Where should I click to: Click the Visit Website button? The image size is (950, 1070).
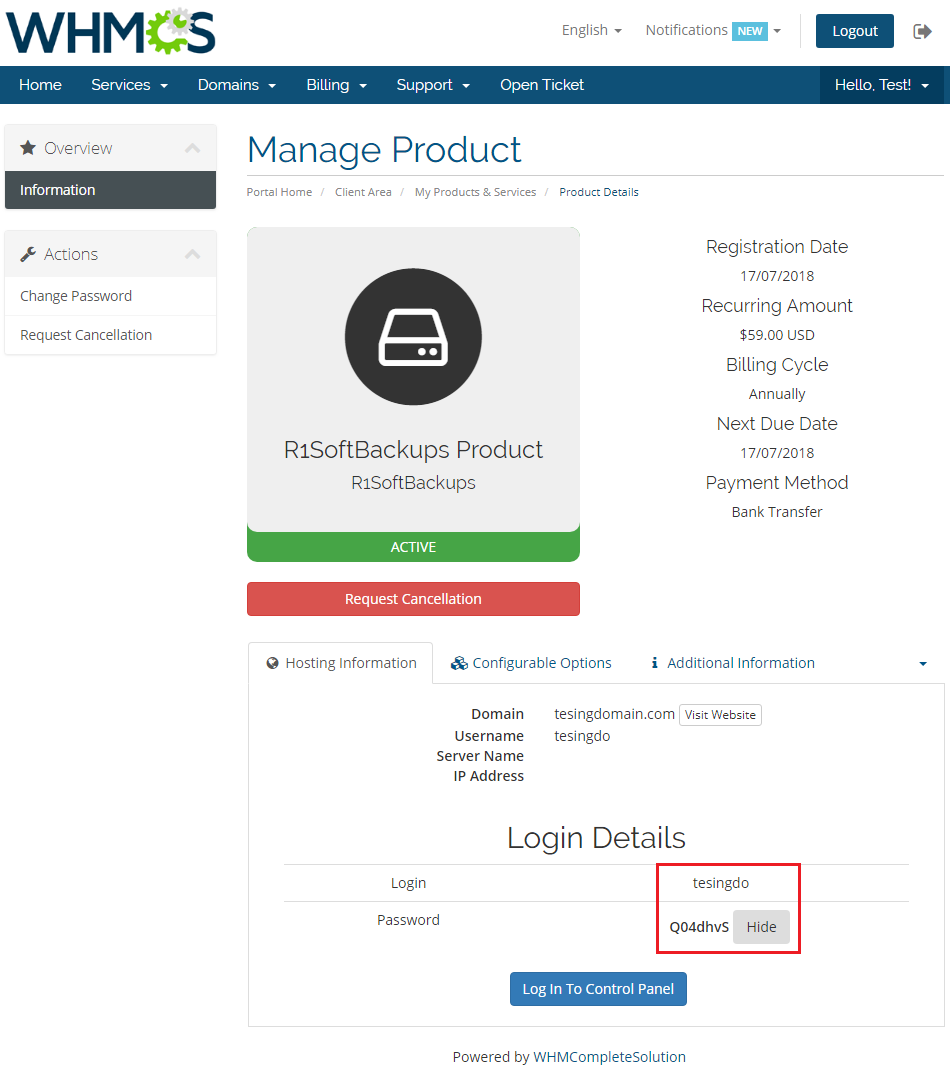720,714
